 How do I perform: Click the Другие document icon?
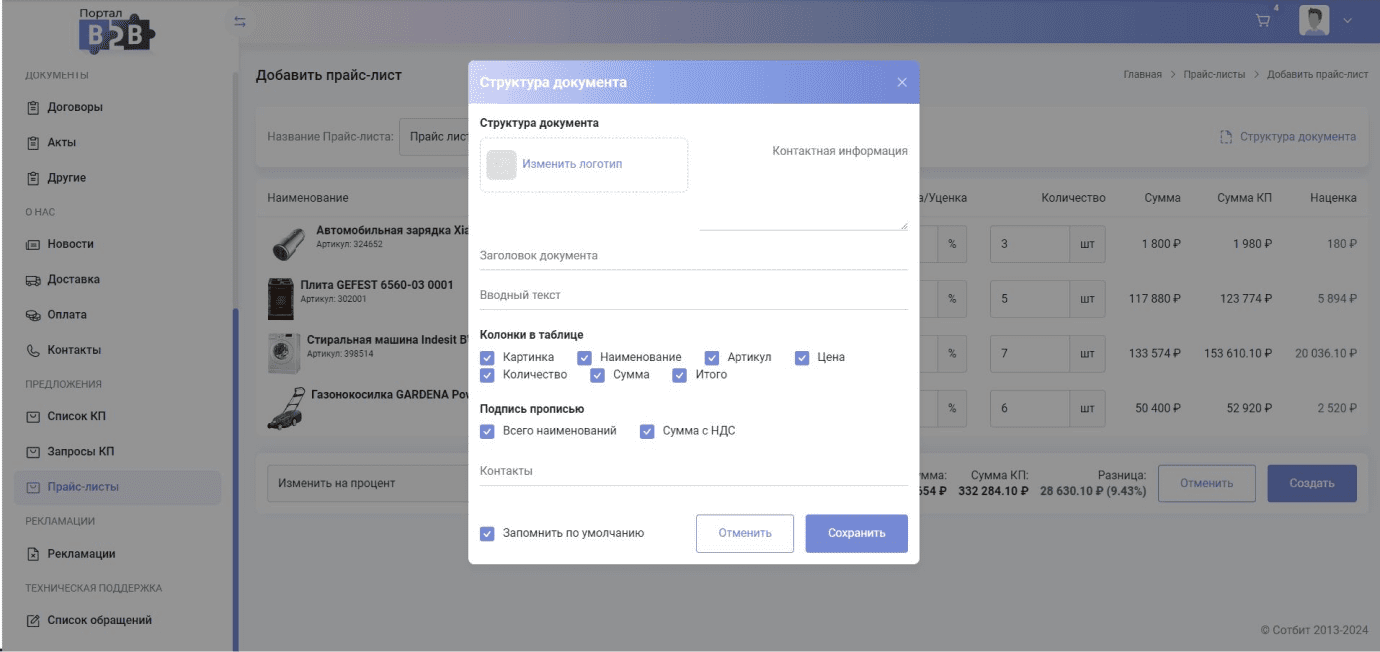[x=33, y=178]
